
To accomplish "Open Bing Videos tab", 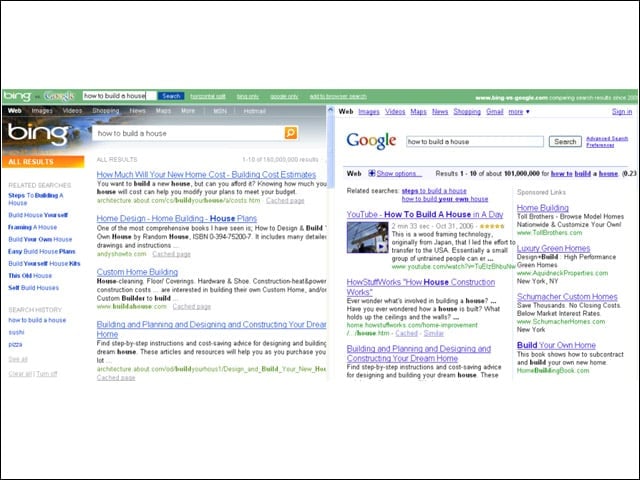I will (x=72, y=111).
